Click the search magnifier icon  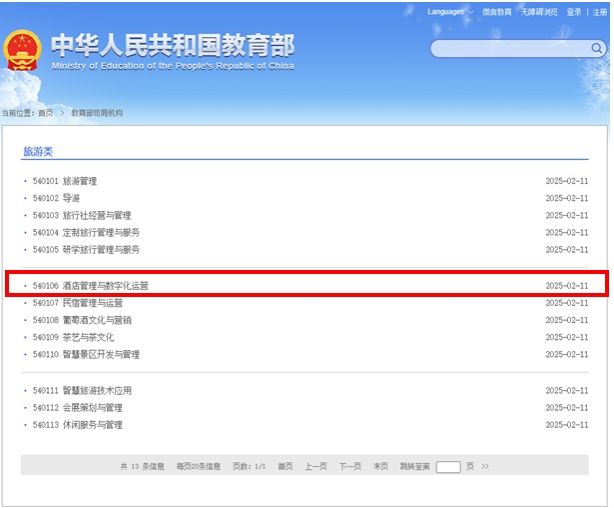pyautogui.click(x=596, y=48)
